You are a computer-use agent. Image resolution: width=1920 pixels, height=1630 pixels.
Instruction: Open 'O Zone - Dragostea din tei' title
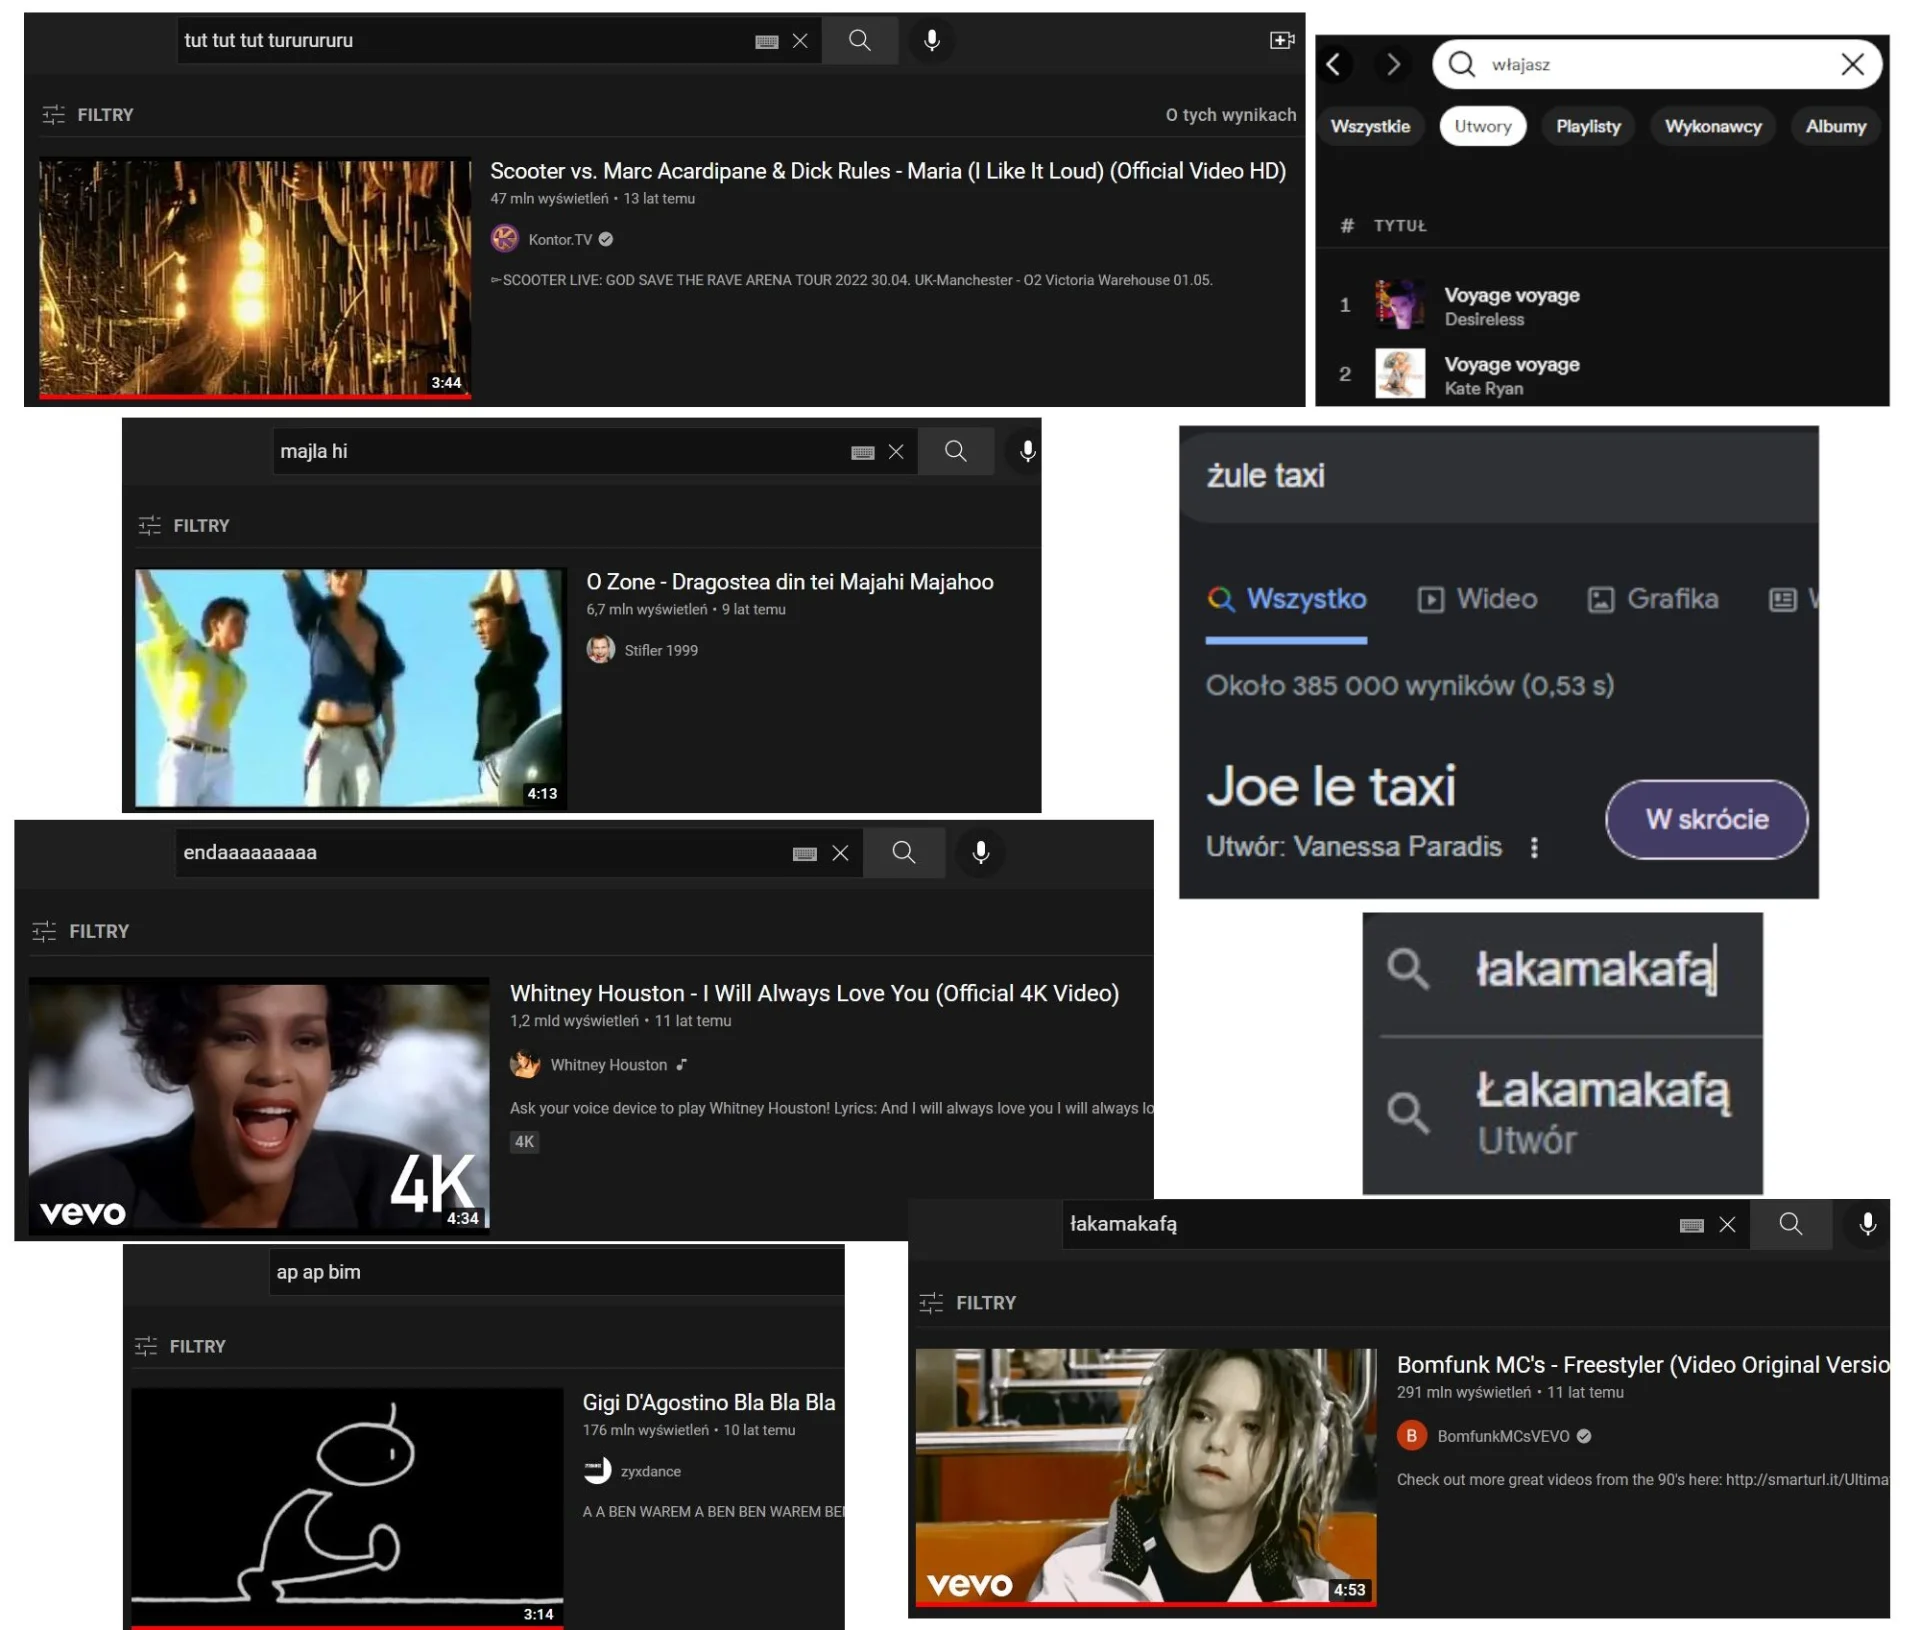point(789,582)
